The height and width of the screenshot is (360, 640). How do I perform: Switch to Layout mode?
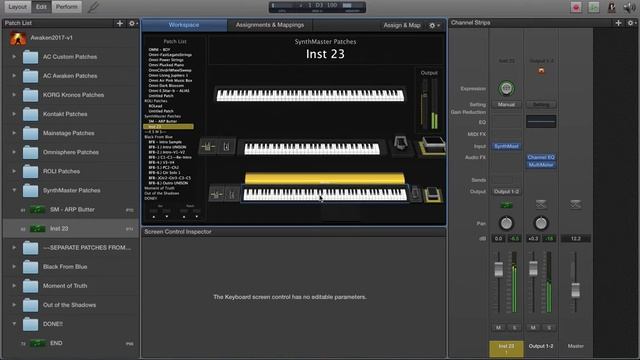coord(17,7)
